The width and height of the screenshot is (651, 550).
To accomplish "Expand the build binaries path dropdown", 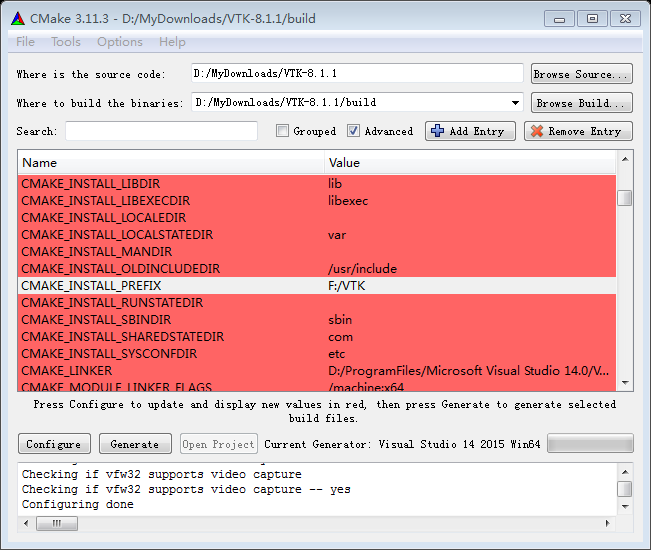I will coord(515,103).
